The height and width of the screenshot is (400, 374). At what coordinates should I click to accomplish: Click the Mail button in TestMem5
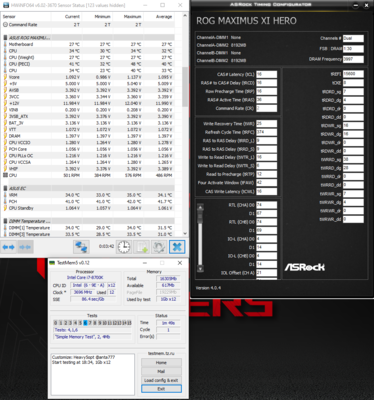[161, 371]
